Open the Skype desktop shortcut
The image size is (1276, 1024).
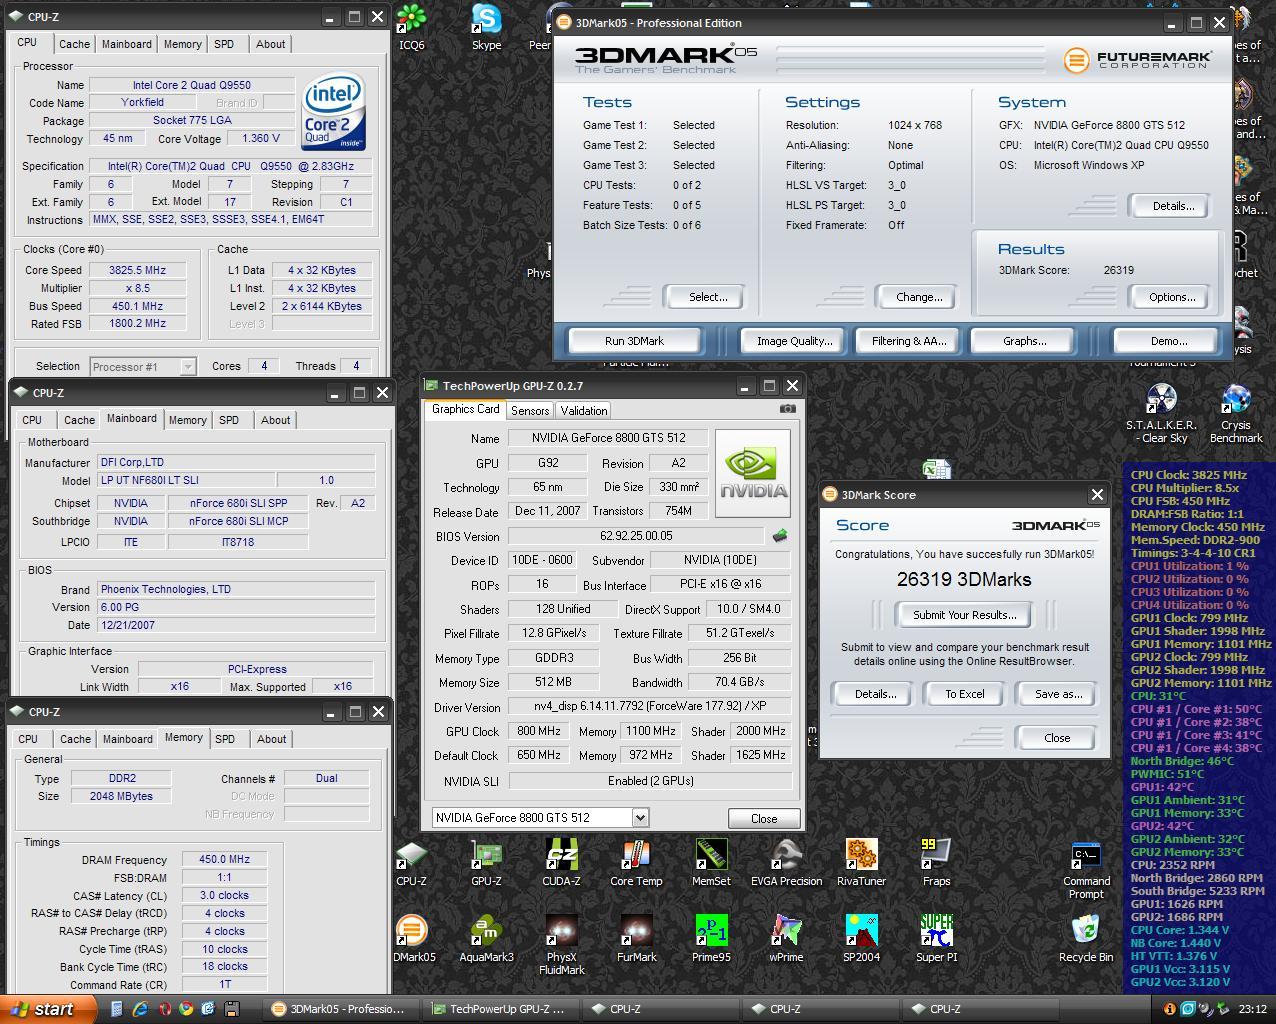486,27
